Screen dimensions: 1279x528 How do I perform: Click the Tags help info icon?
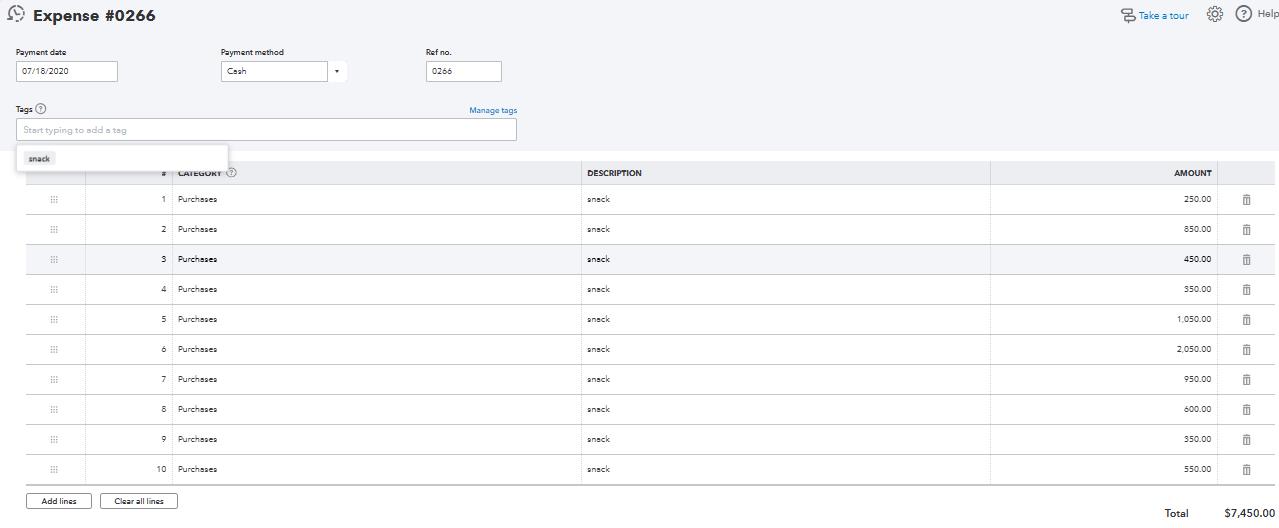41,109
